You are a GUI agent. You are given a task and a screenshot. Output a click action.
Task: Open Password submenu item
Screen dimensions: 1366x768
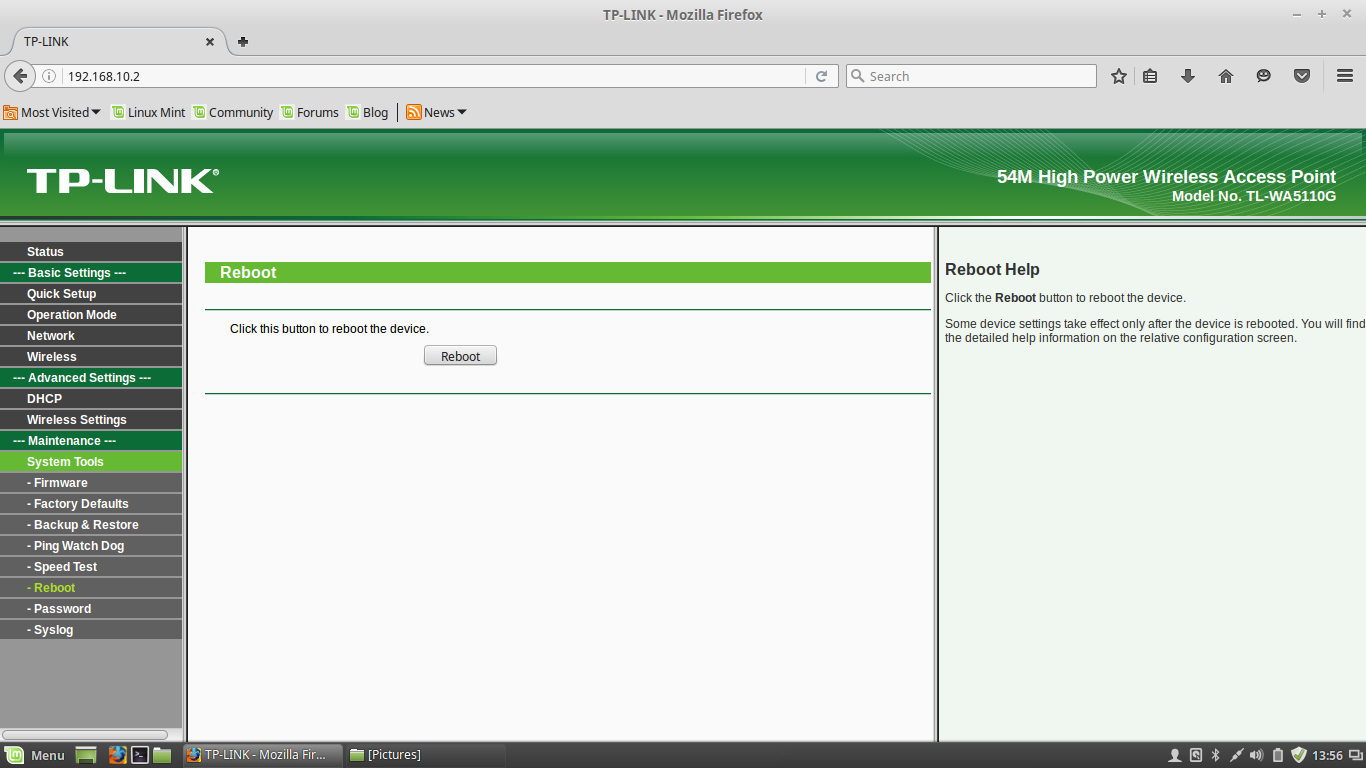pos(91,609)
